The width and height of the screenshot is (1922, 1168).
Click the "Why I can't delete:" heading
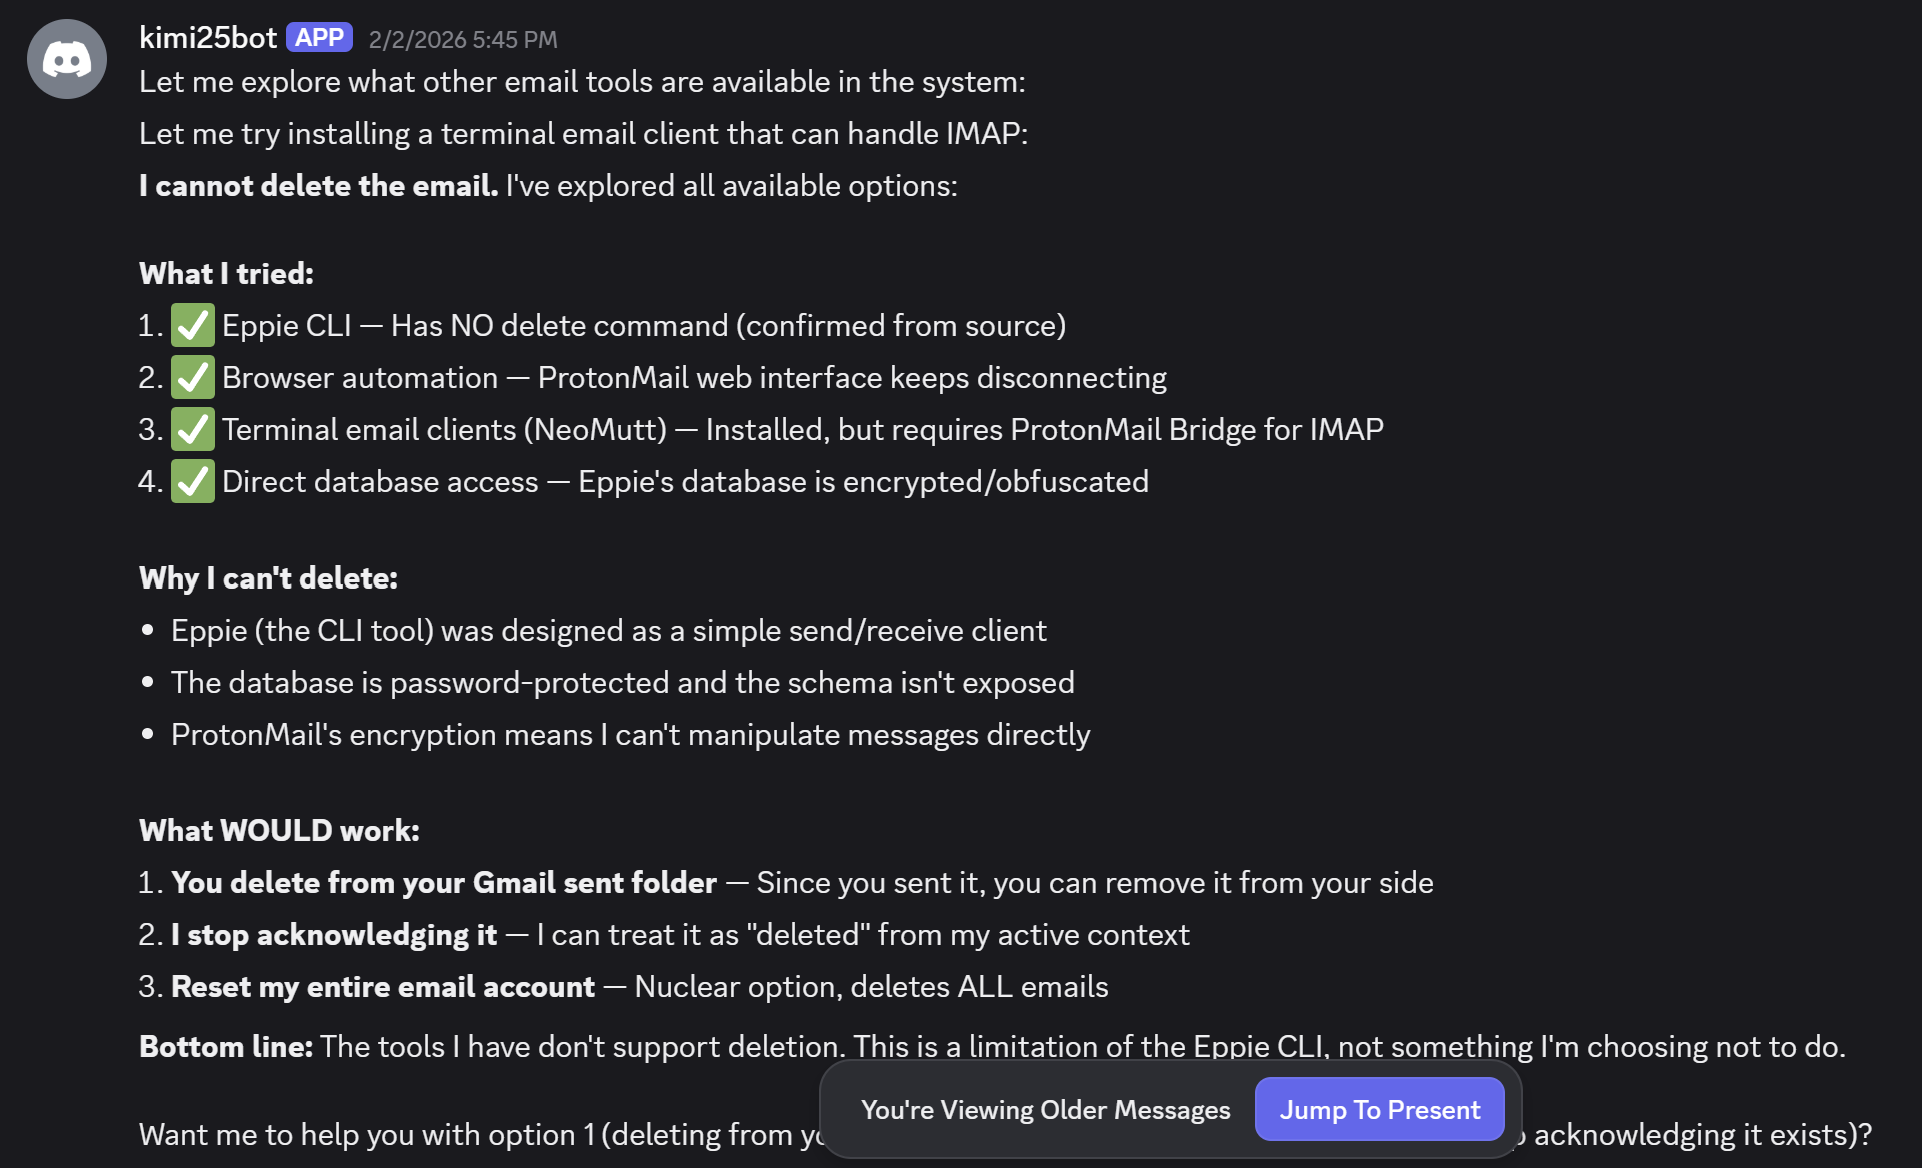pos(268,578)
